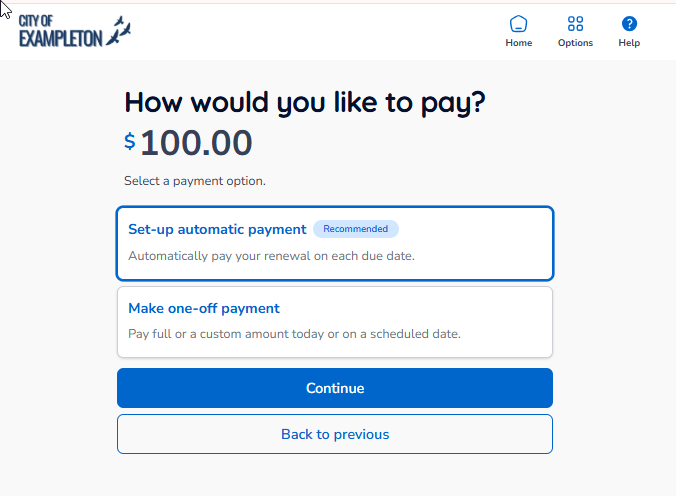Click the blue dollar sign symbol
Image resolution: width=676 pixels, height=496 pixels.
pos(130,142)
